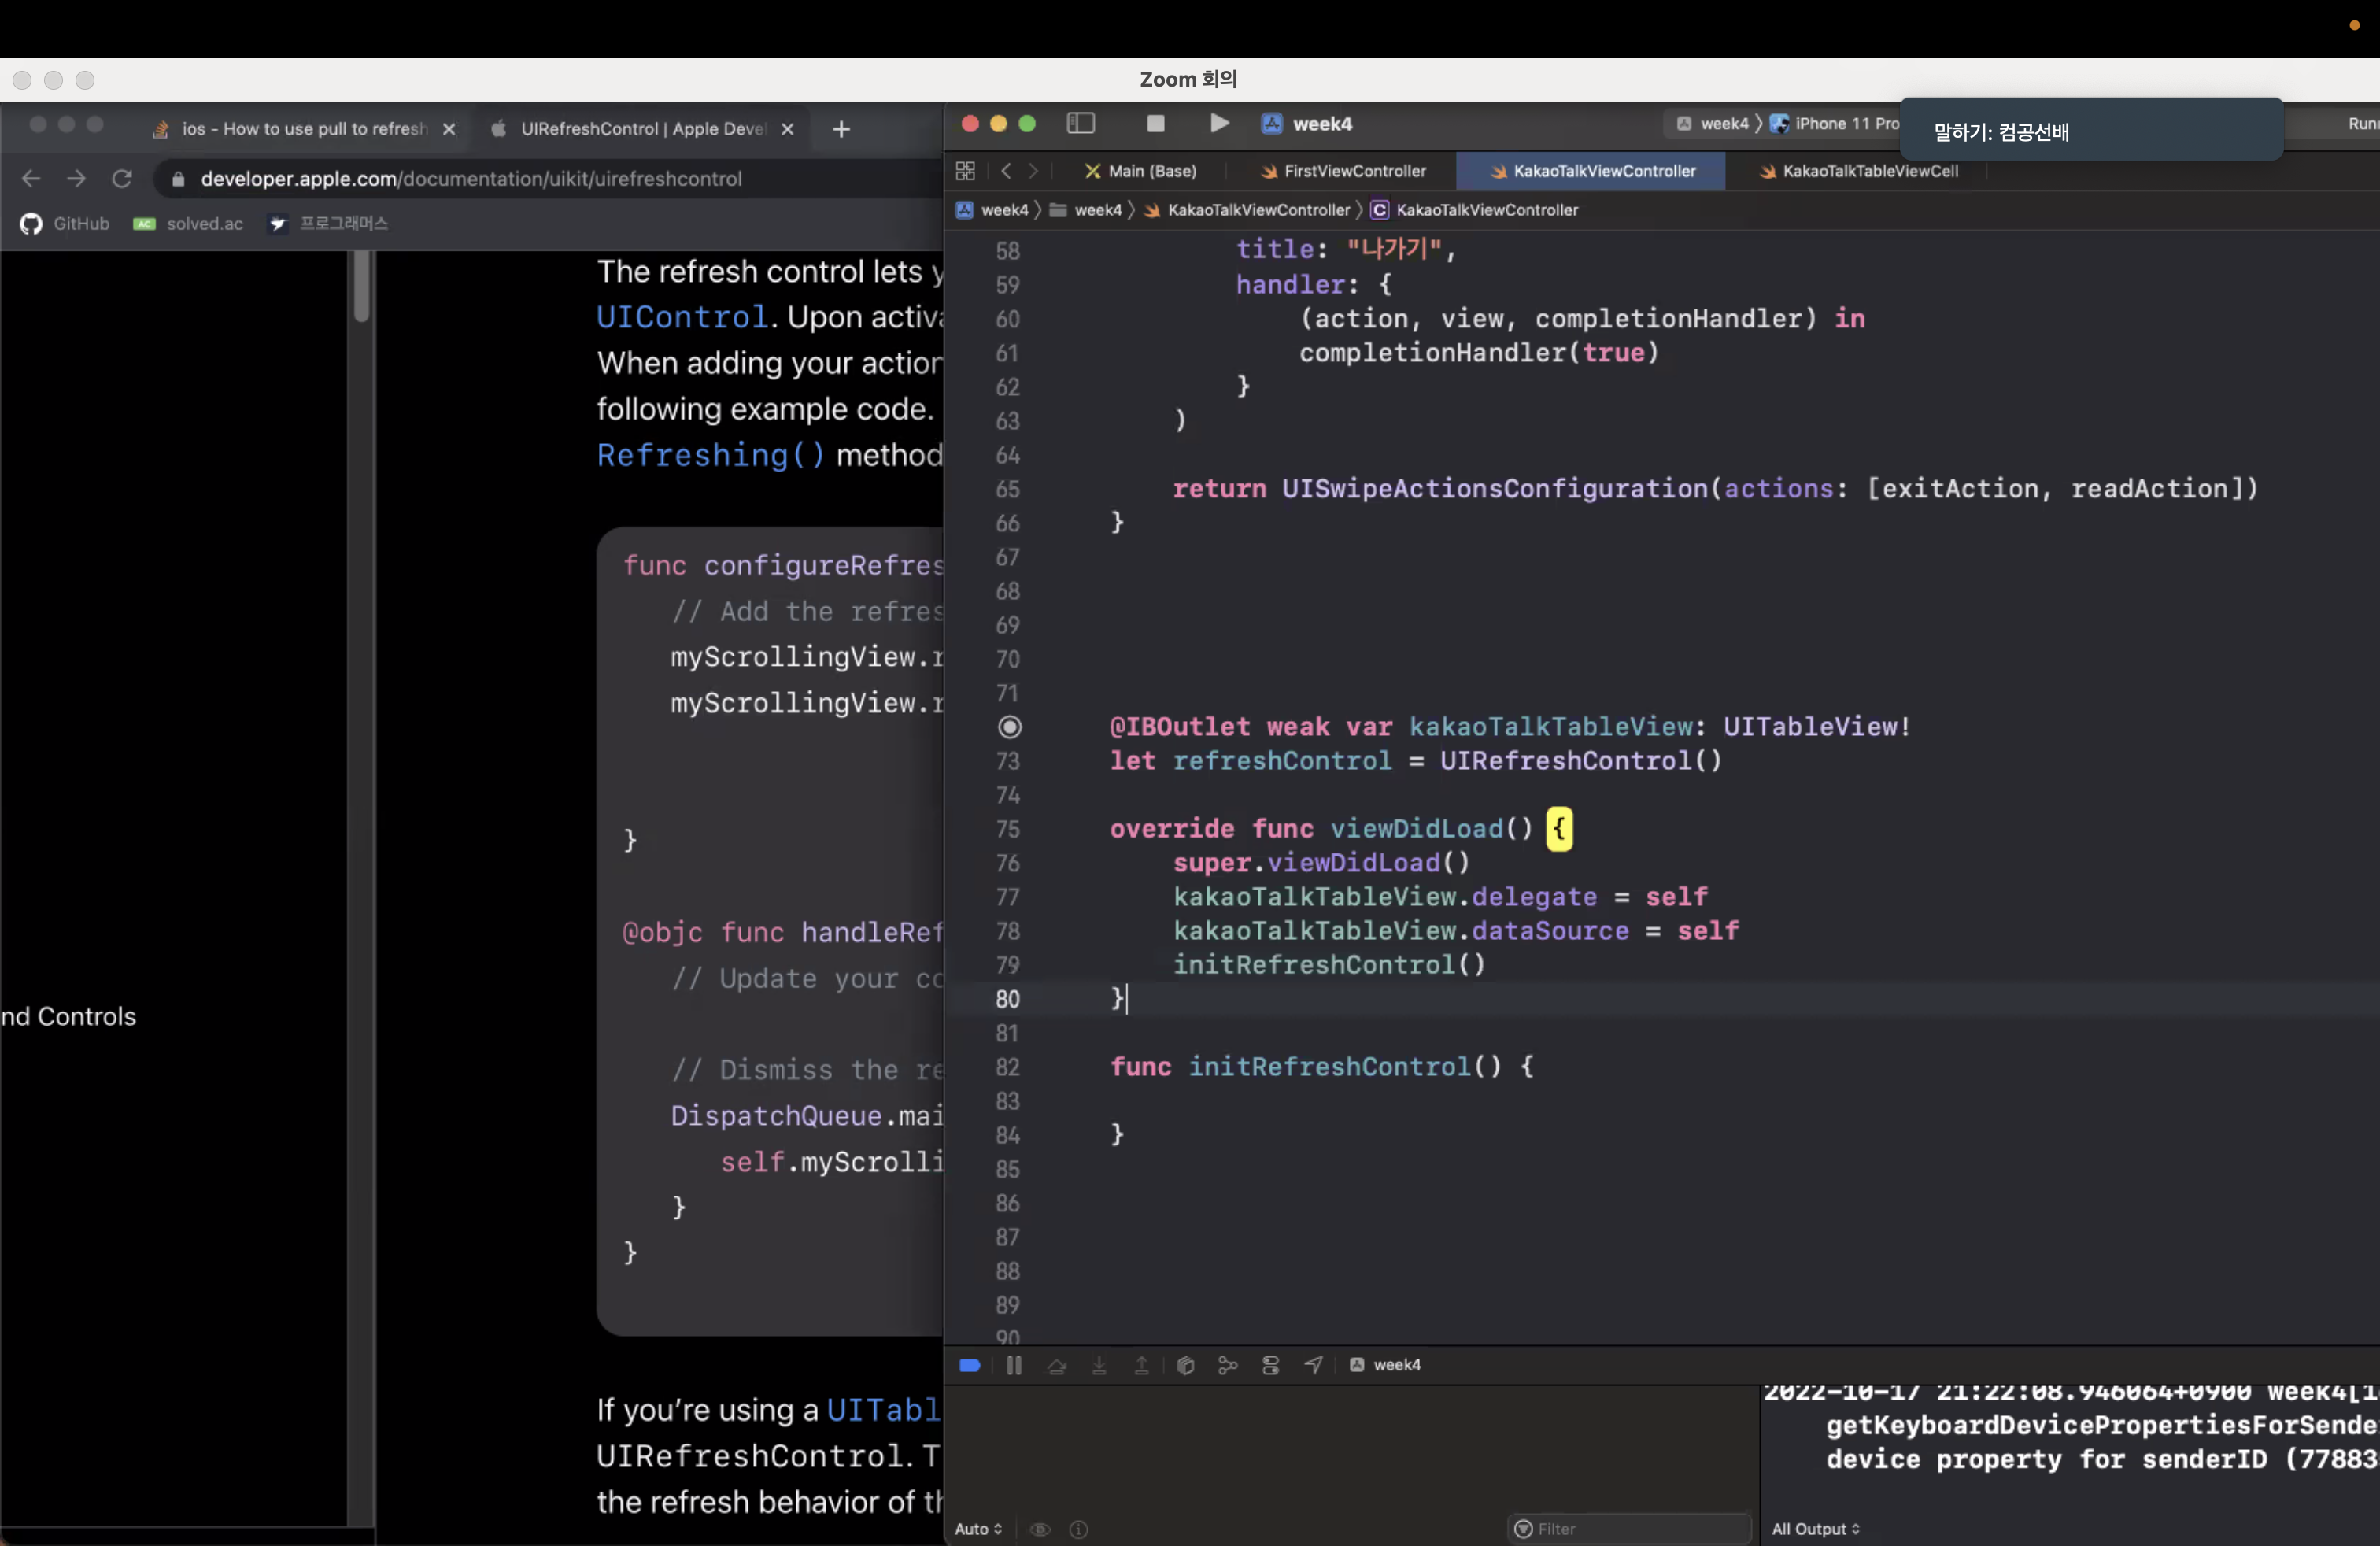
Task: Click line number 65 in gutter
Action: tap(1007, 489)
